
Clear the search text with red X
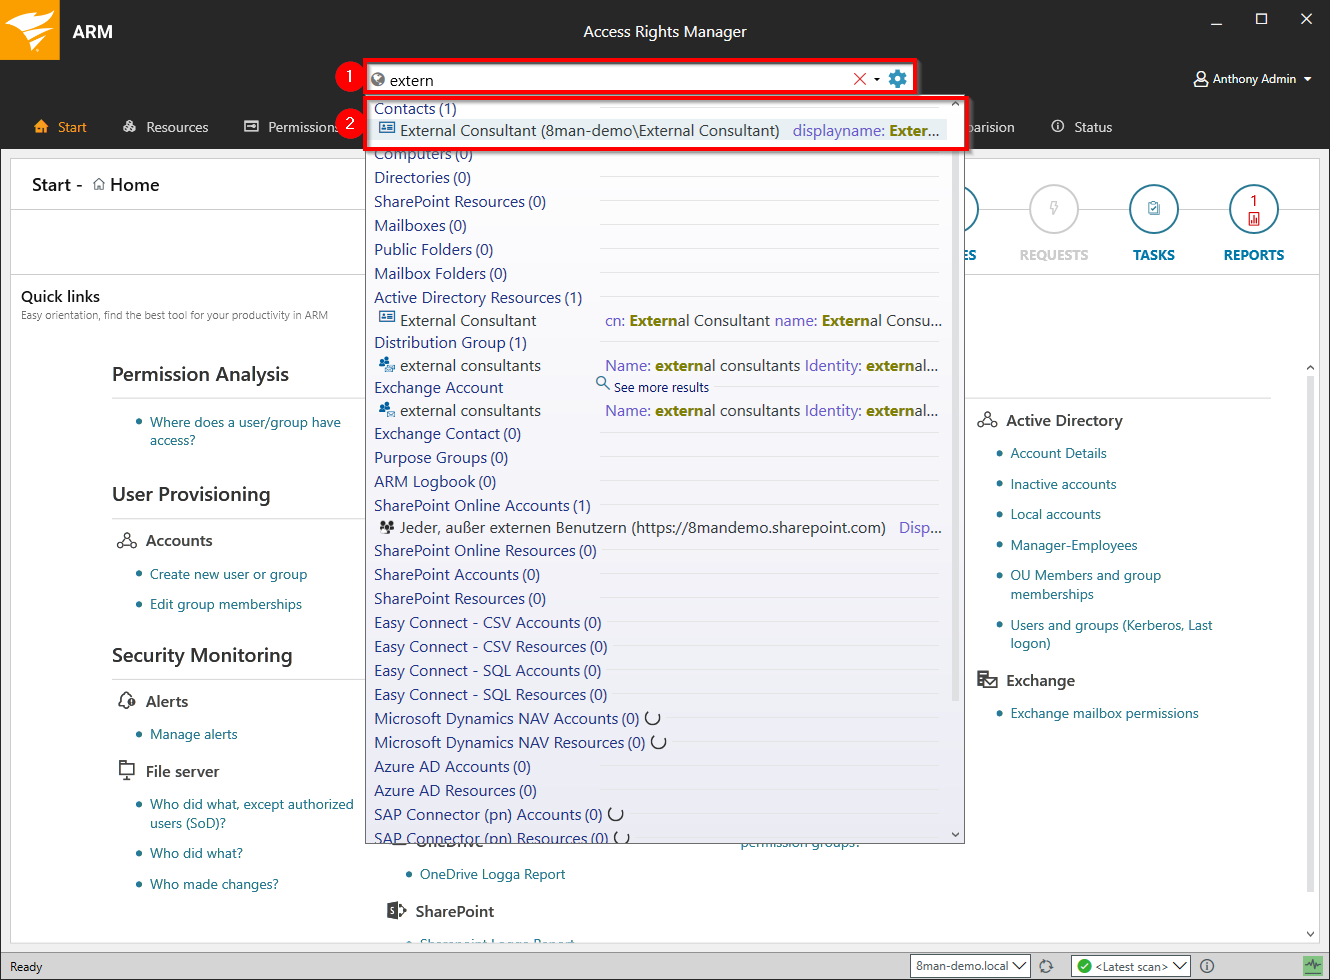859,79
